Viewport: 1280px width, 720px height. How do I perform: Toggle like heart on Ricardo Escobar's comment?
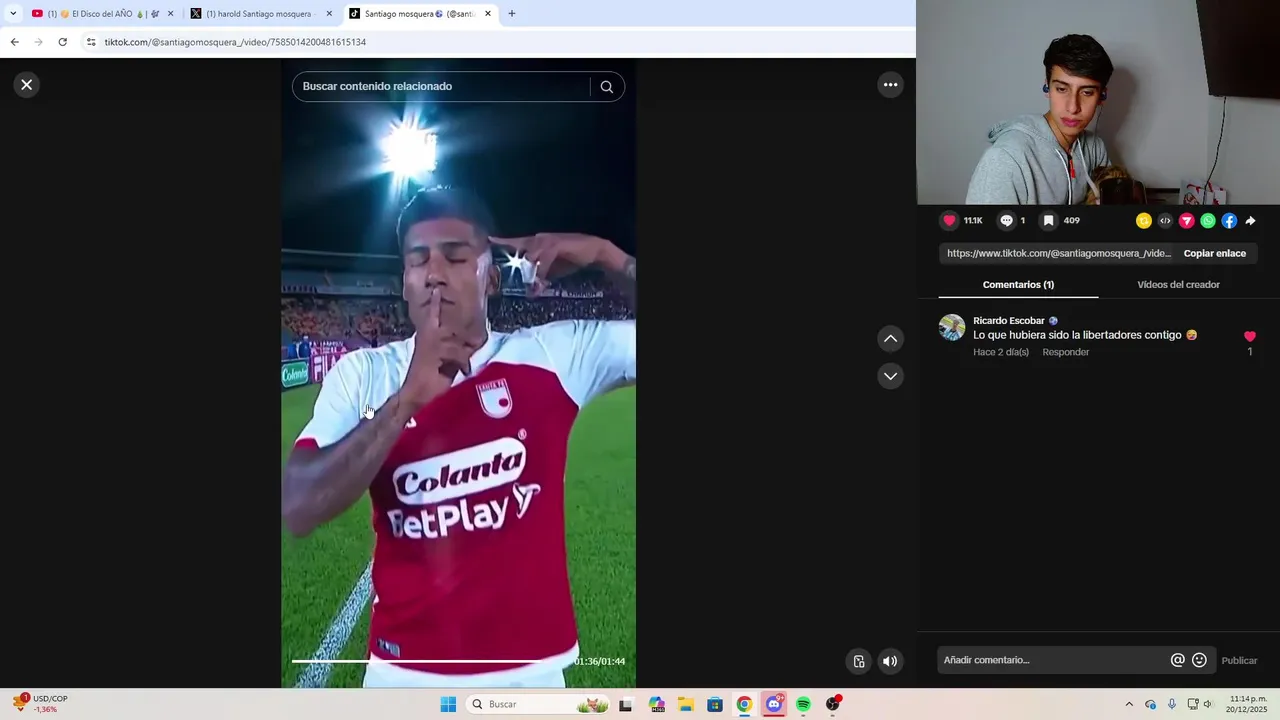[x=1249, y=337]
